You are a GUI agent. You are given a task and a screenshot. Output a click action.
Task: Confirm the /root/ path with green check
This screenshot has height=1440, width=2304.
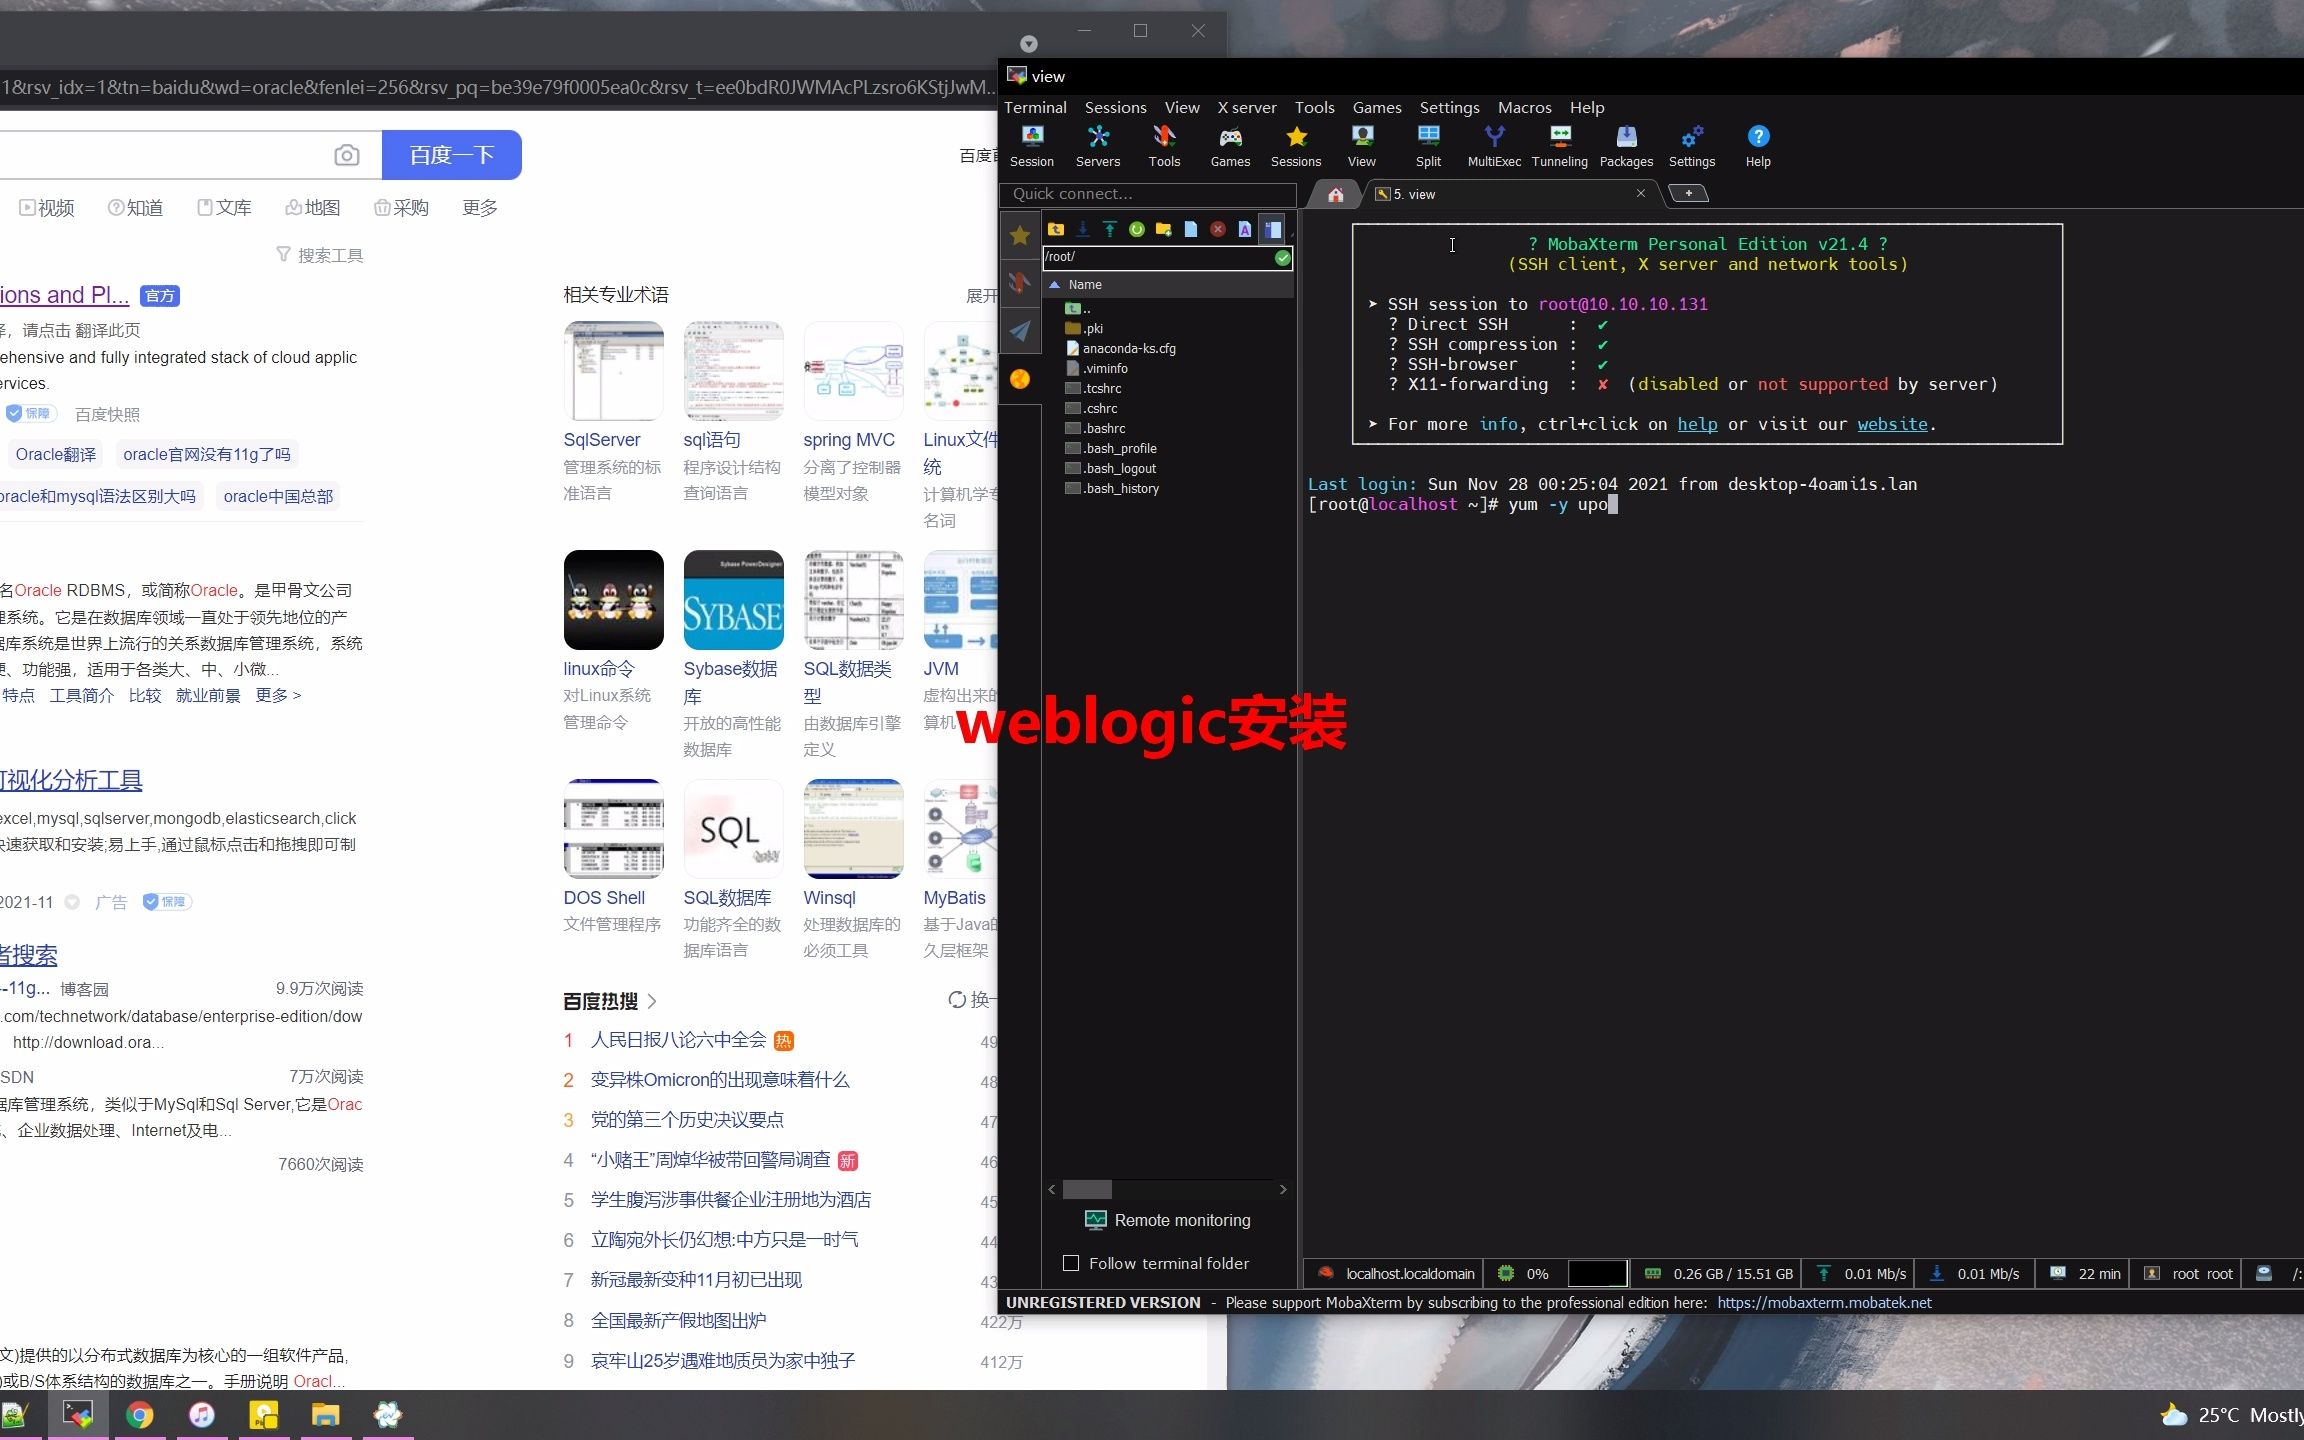tap(1283, 258)
